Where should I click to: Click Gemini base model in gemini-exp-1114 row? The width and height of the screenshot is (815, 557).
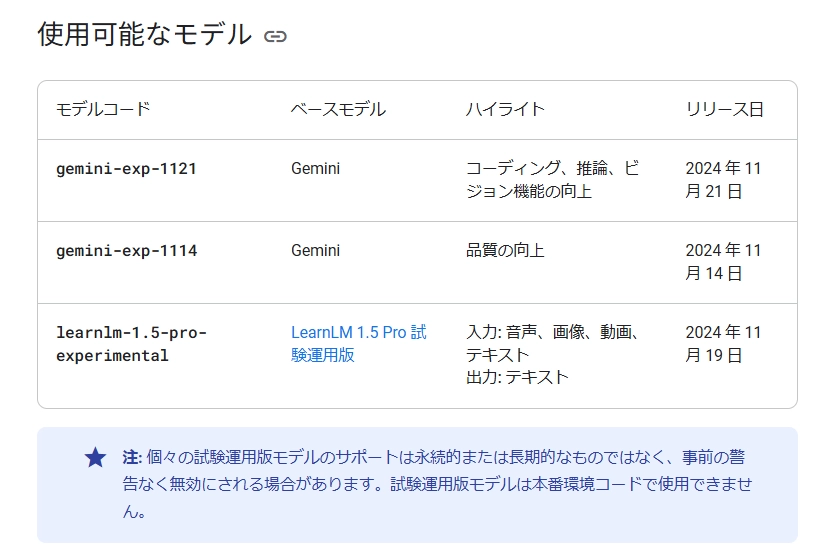[x=316, y=250]
